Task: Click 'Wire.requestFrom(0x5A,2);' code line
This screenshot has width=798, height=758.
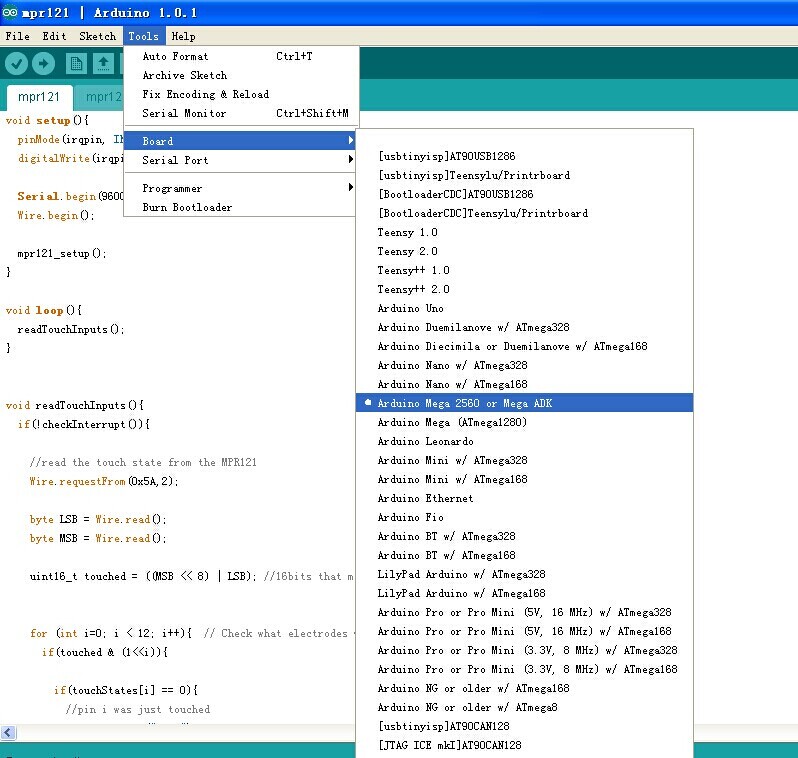Action: tap(104, 482)
